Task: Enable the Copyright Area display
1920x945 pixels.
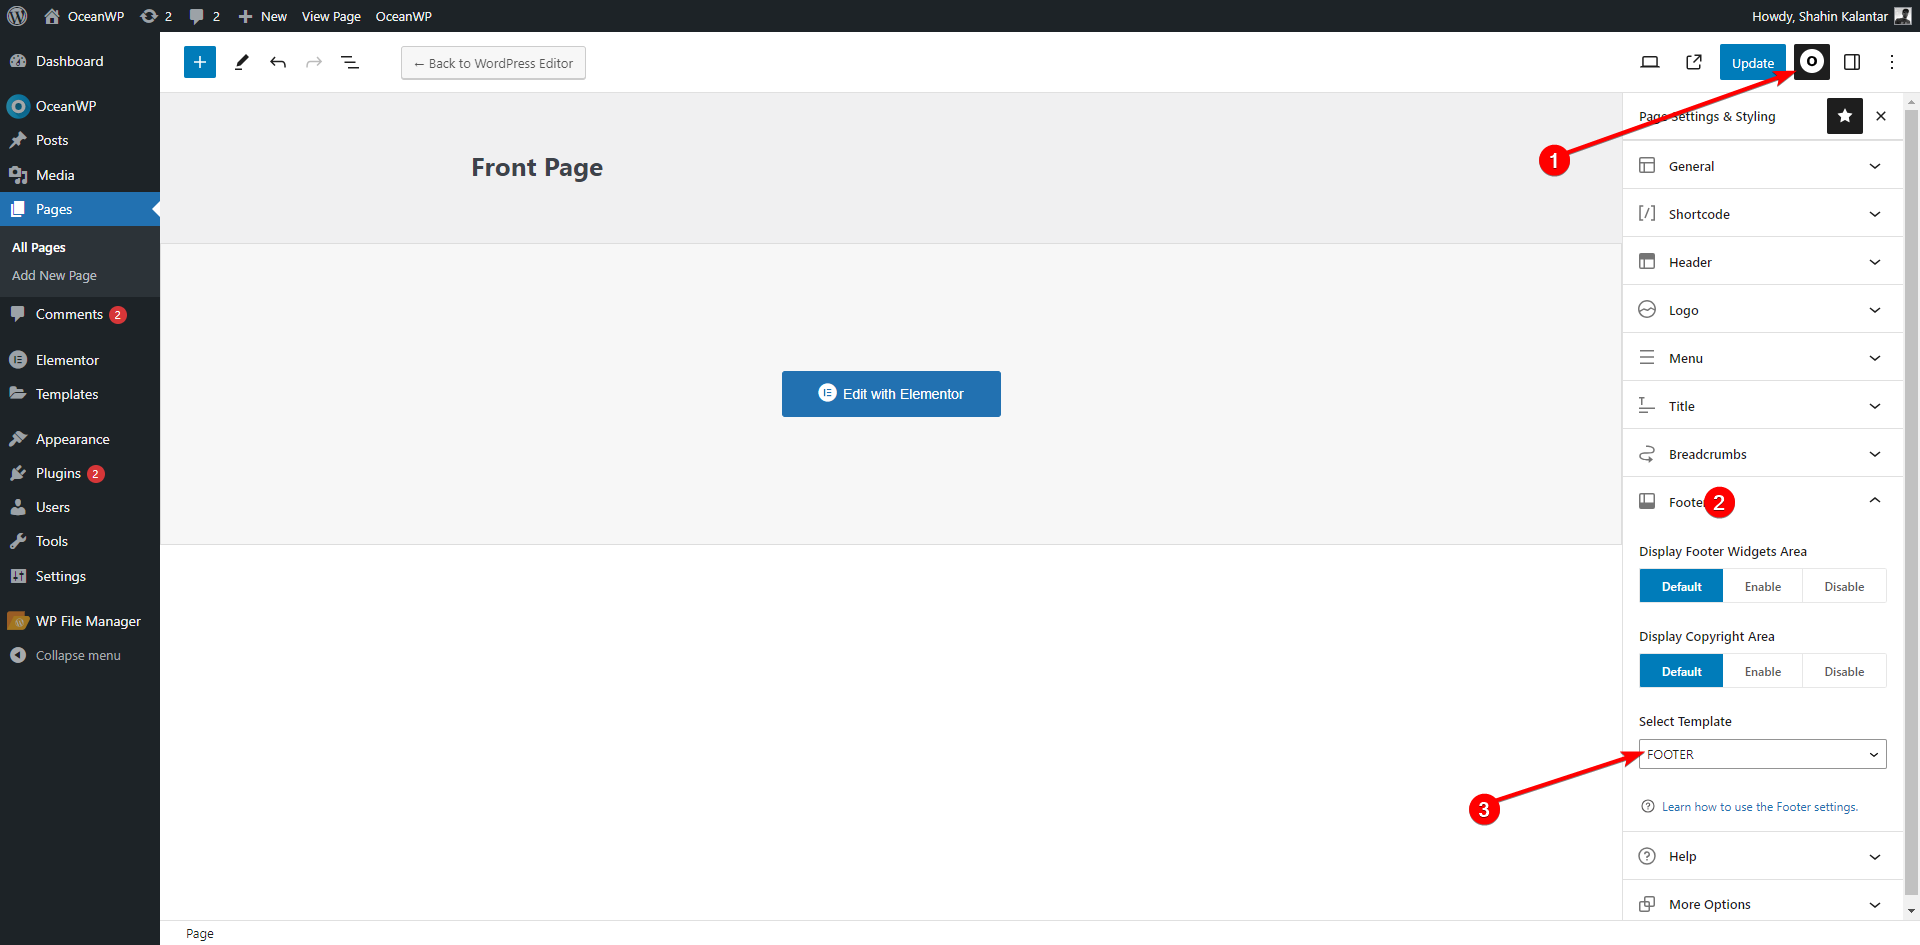Action: coord(1763,672)
